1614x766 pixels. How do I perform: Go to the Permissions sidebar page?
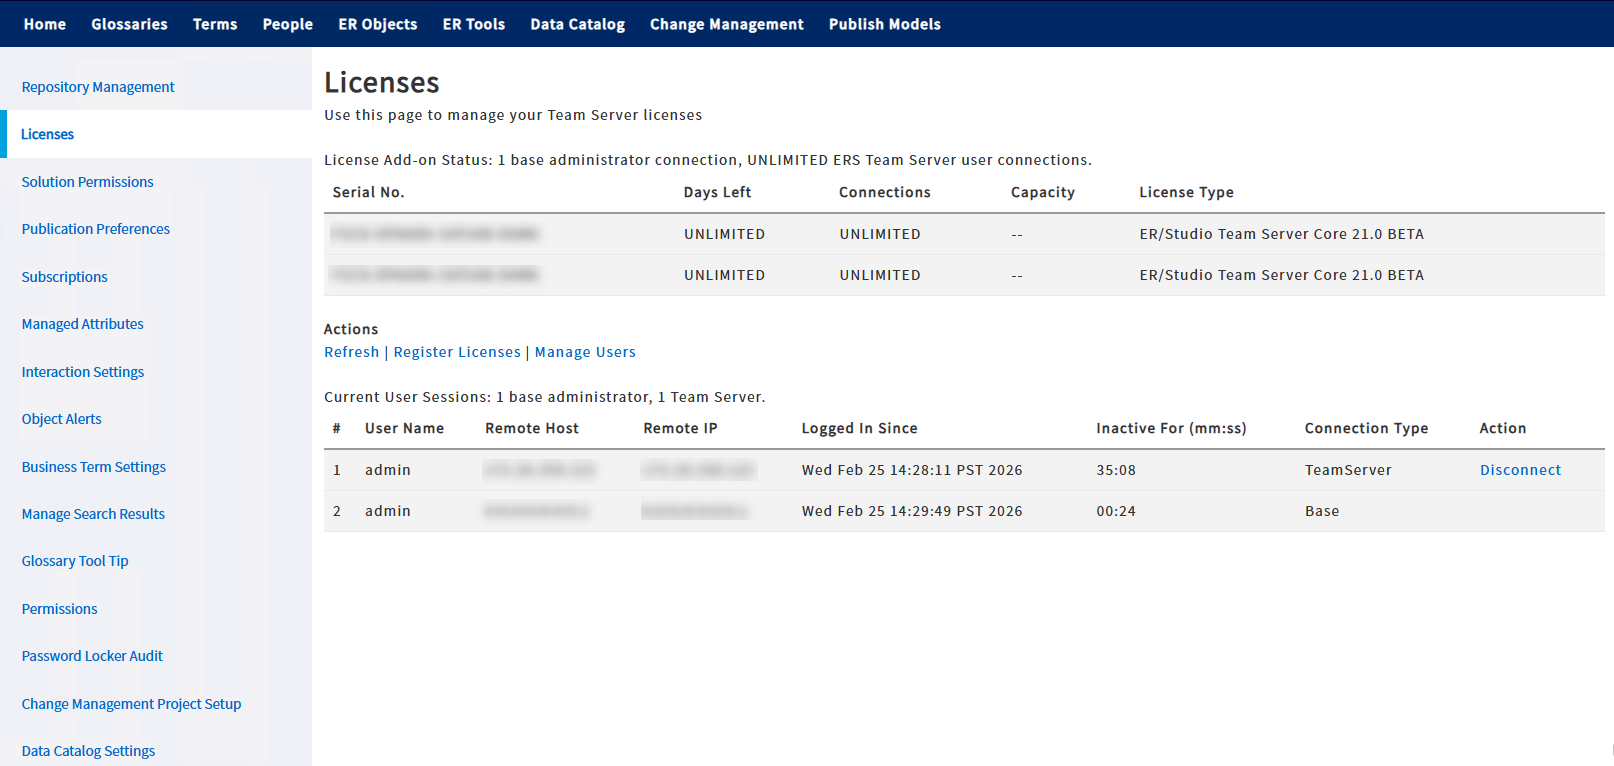pyautogui.click(x=60, y=609)
